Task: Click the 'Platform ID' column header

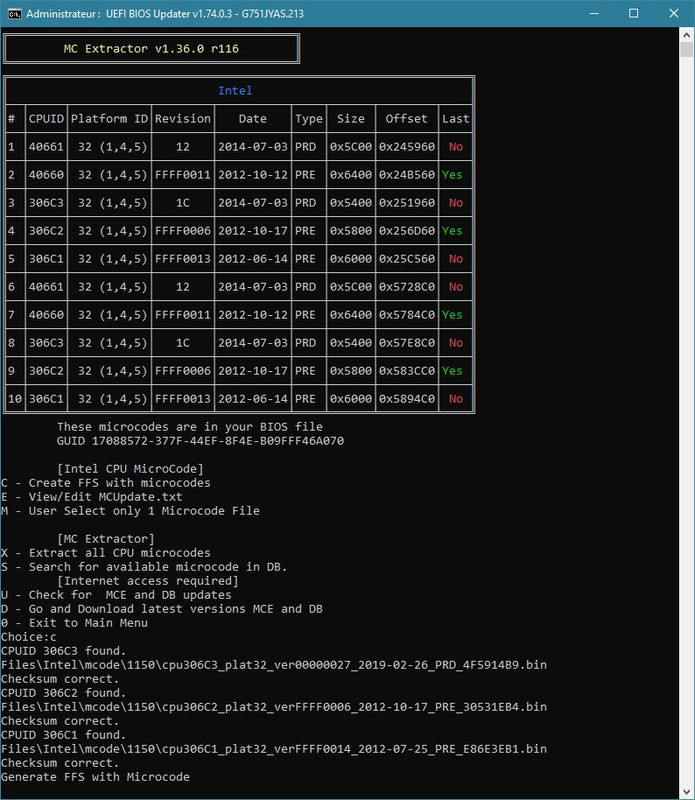Action: (x=109, y=119)
